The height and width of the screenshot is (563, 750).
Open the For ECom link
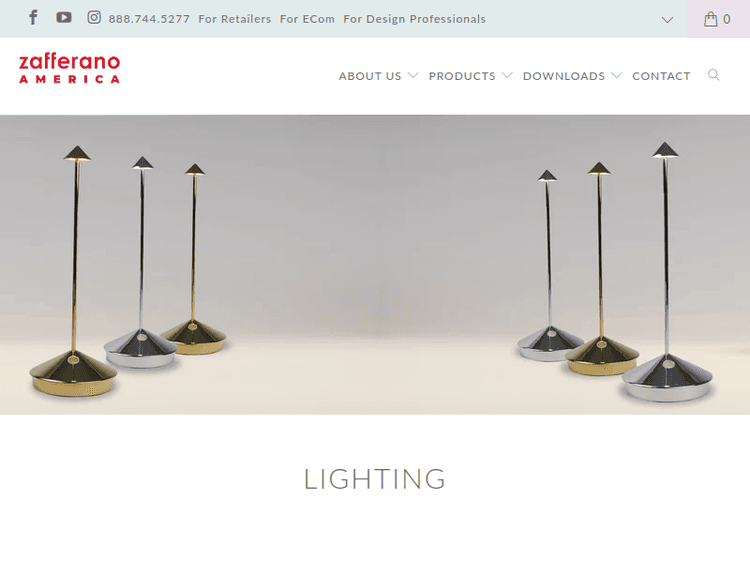tap(307, 19)
